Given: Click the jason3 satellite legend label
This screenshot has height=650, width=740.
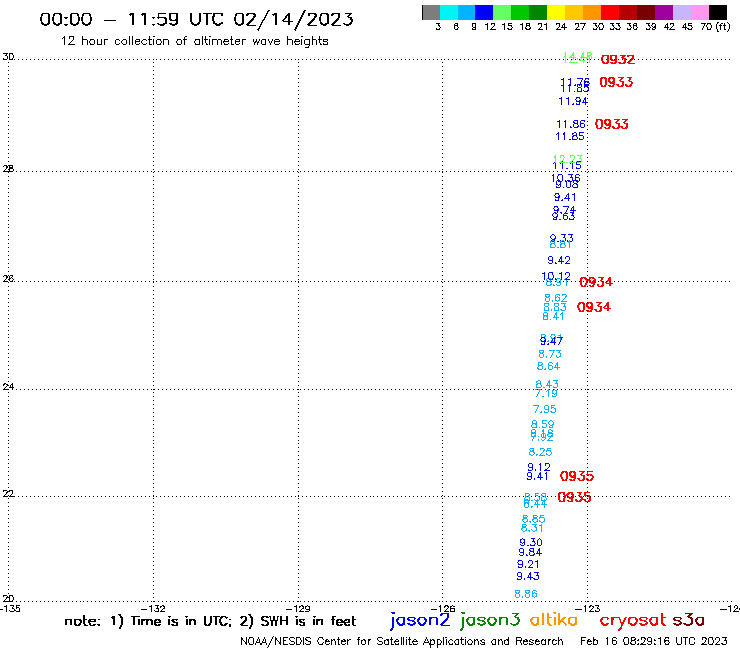Looking at the screenshot, I should pos(490,620).
